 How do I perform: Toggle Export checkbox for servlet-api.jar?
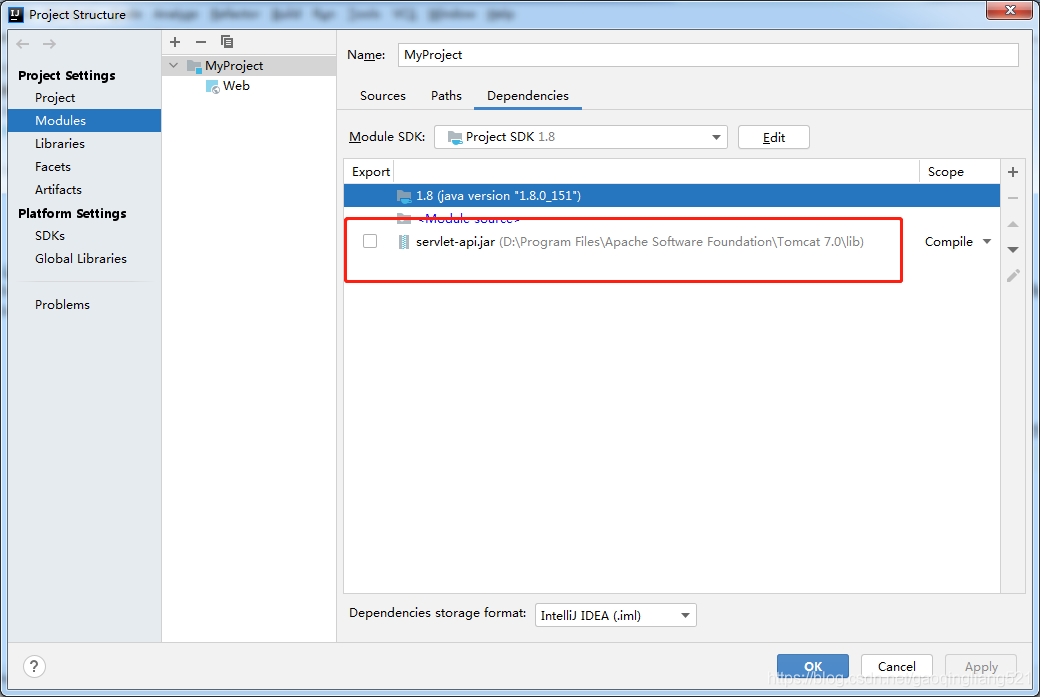[x=370, y=241]
